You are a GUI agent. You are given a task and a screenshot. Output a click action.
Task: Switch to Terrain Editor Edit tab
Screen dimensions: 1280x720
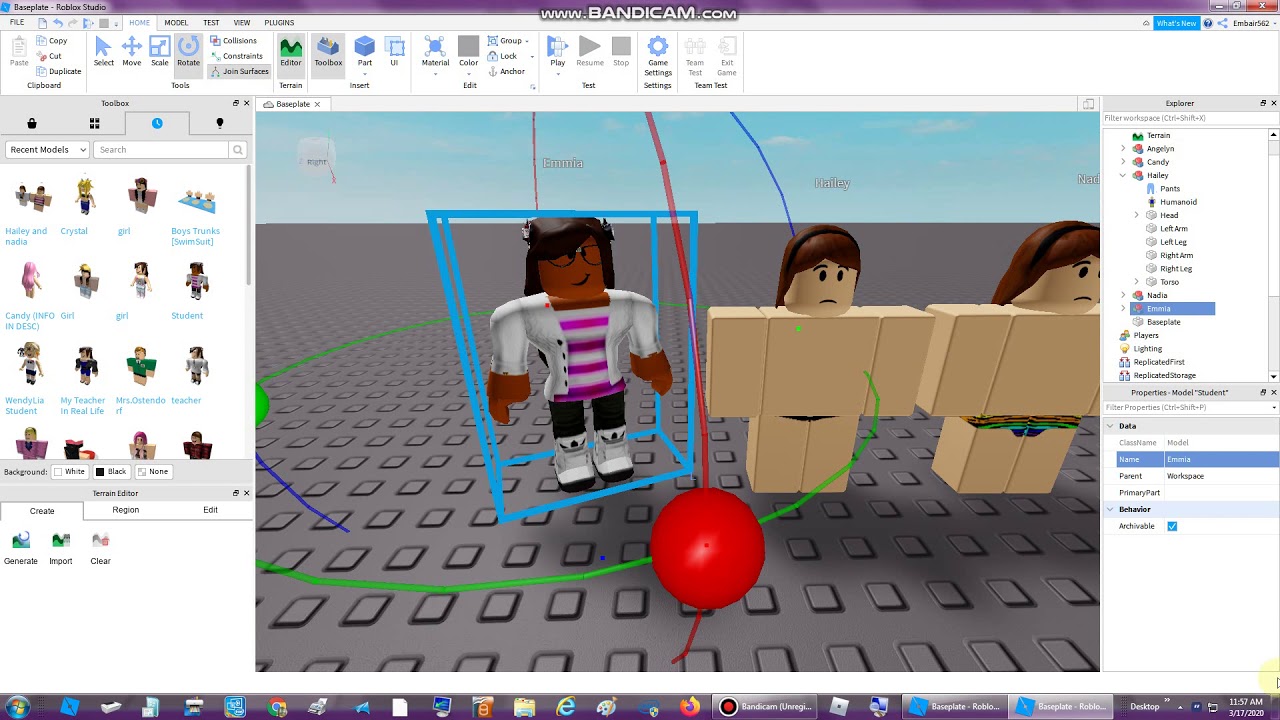210,510
